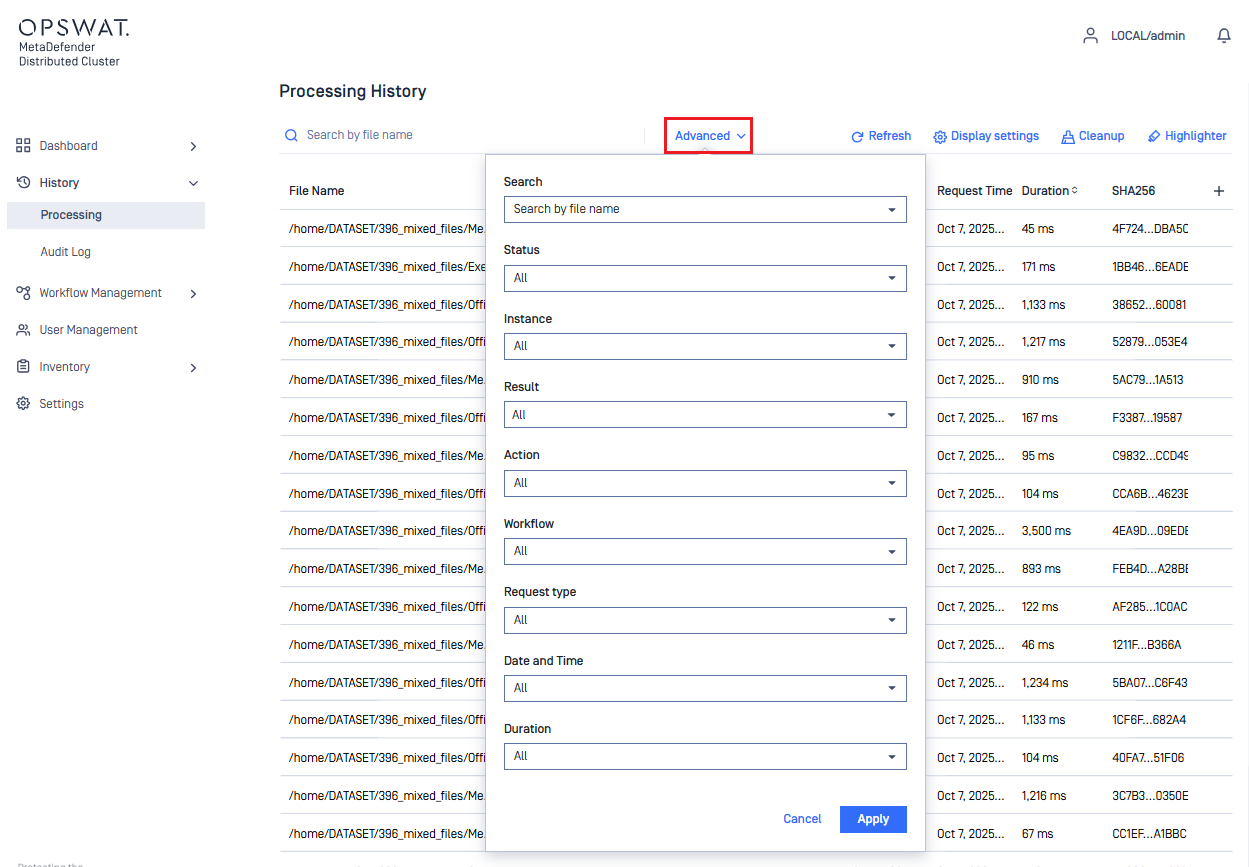
Task: Open the Result dropdown
Action: [x=704, y=415]
